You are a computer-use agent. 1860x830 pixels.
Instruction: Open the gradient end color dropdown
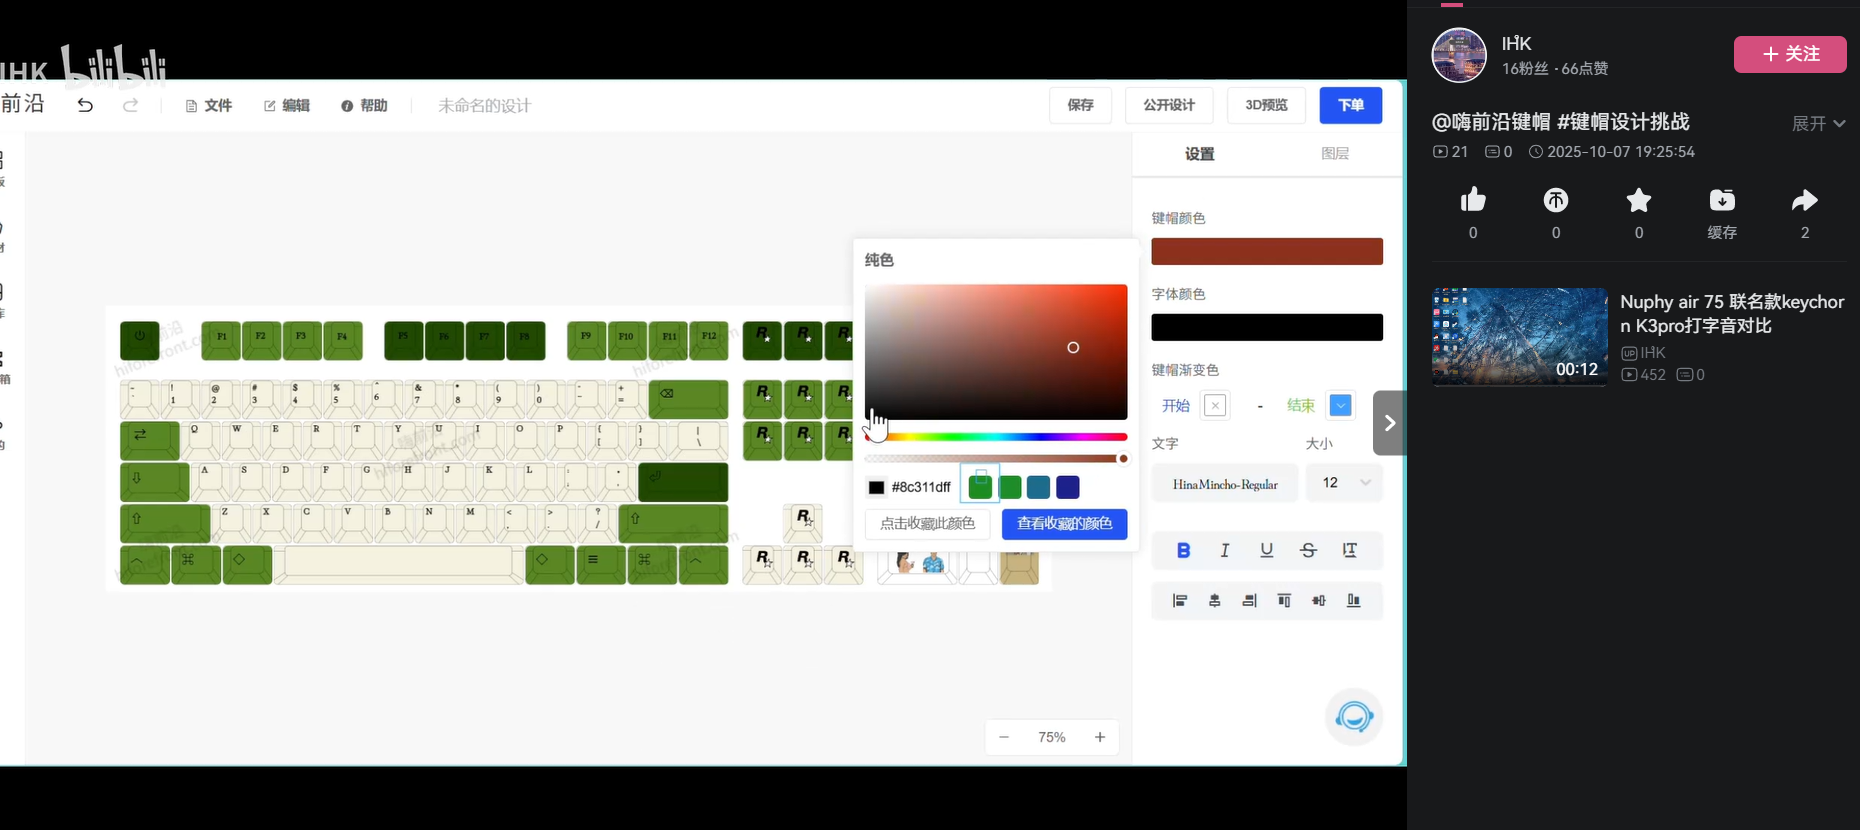[x=1341, y=405]
